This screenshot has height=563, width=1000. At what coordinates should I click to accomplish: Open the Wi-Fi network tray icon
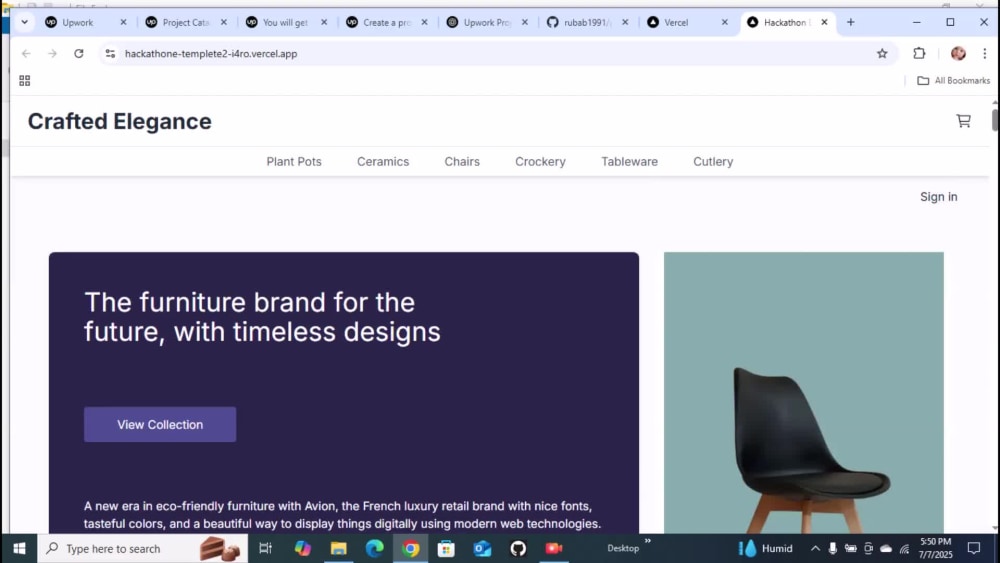[x=904, y=548]
